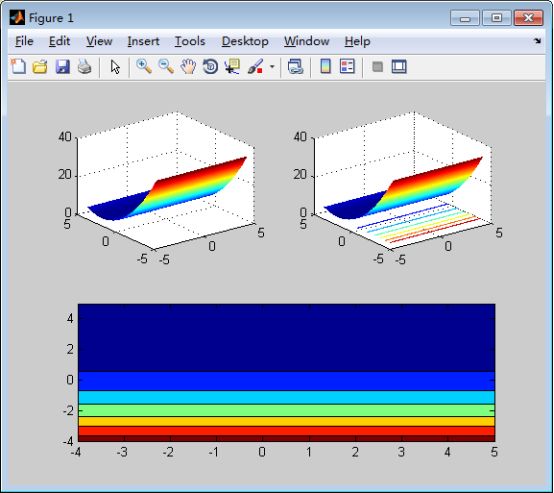Minimize the Figure 1 window
Viewport: 554px width, 493px height.
465,18
